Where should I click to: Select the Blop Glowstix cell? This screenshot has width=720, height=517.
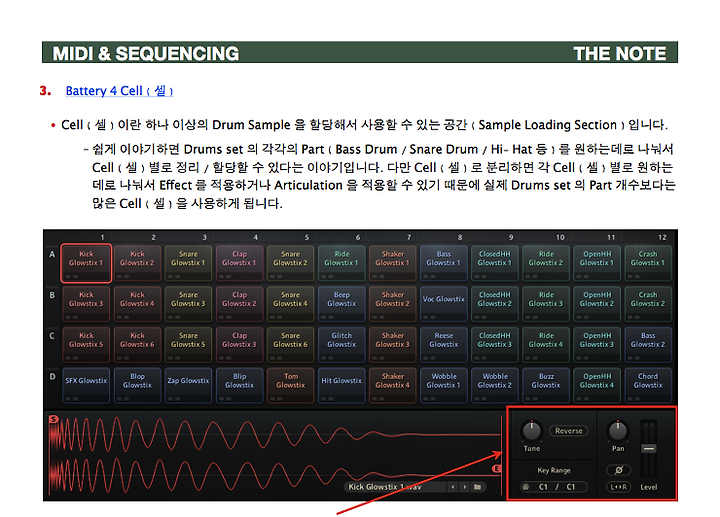[137, 385]
